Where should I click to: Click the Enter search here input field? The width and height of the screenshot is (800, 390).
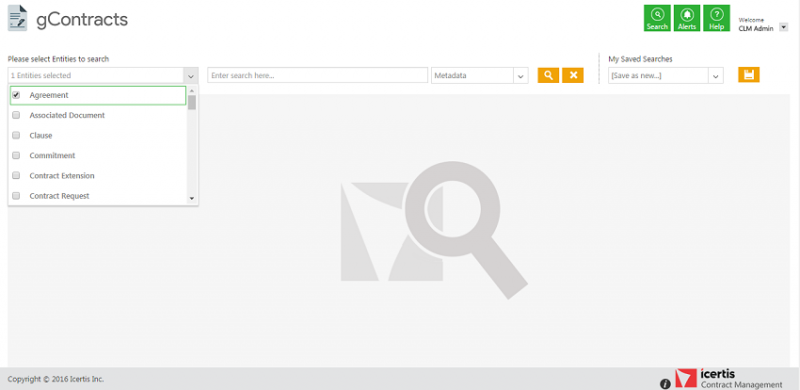[x=317, y=76]
